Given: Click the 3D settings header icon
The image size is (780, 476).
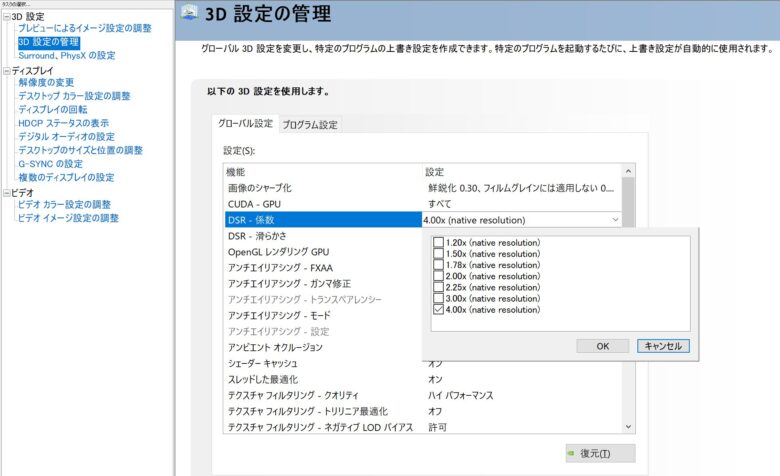Looking at the screenshot, I should click(x=189, y=12).
